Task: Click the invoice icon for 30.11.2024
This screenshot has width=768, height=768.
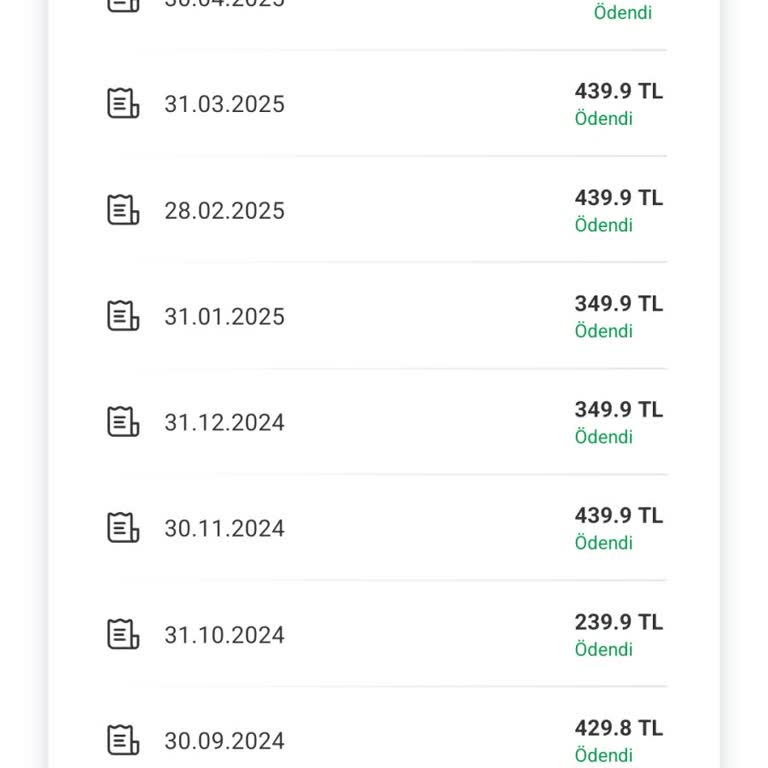Action: (123, 528)
